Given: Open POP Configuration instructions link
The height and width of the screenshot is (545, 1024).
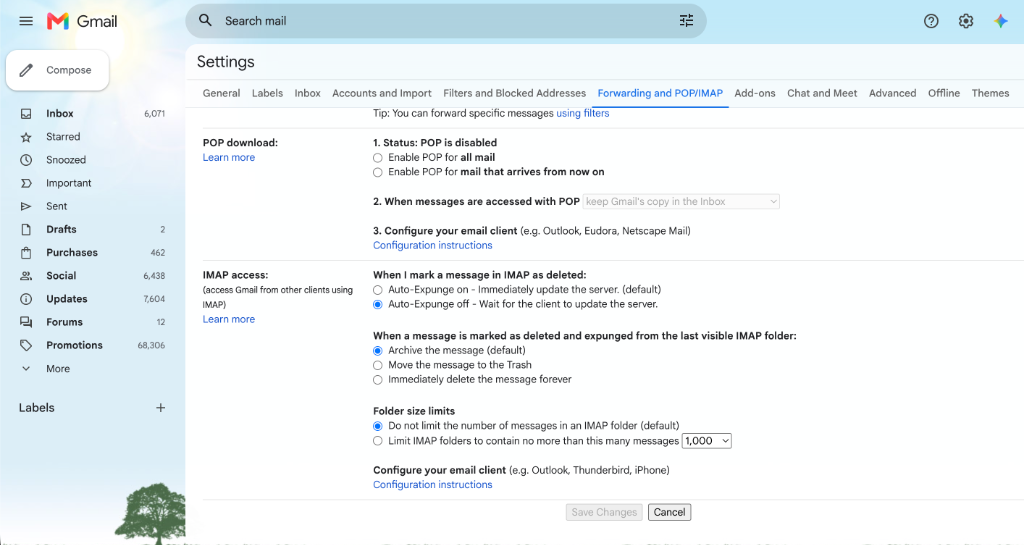Looking at the screenshot, I should [433, 245].
